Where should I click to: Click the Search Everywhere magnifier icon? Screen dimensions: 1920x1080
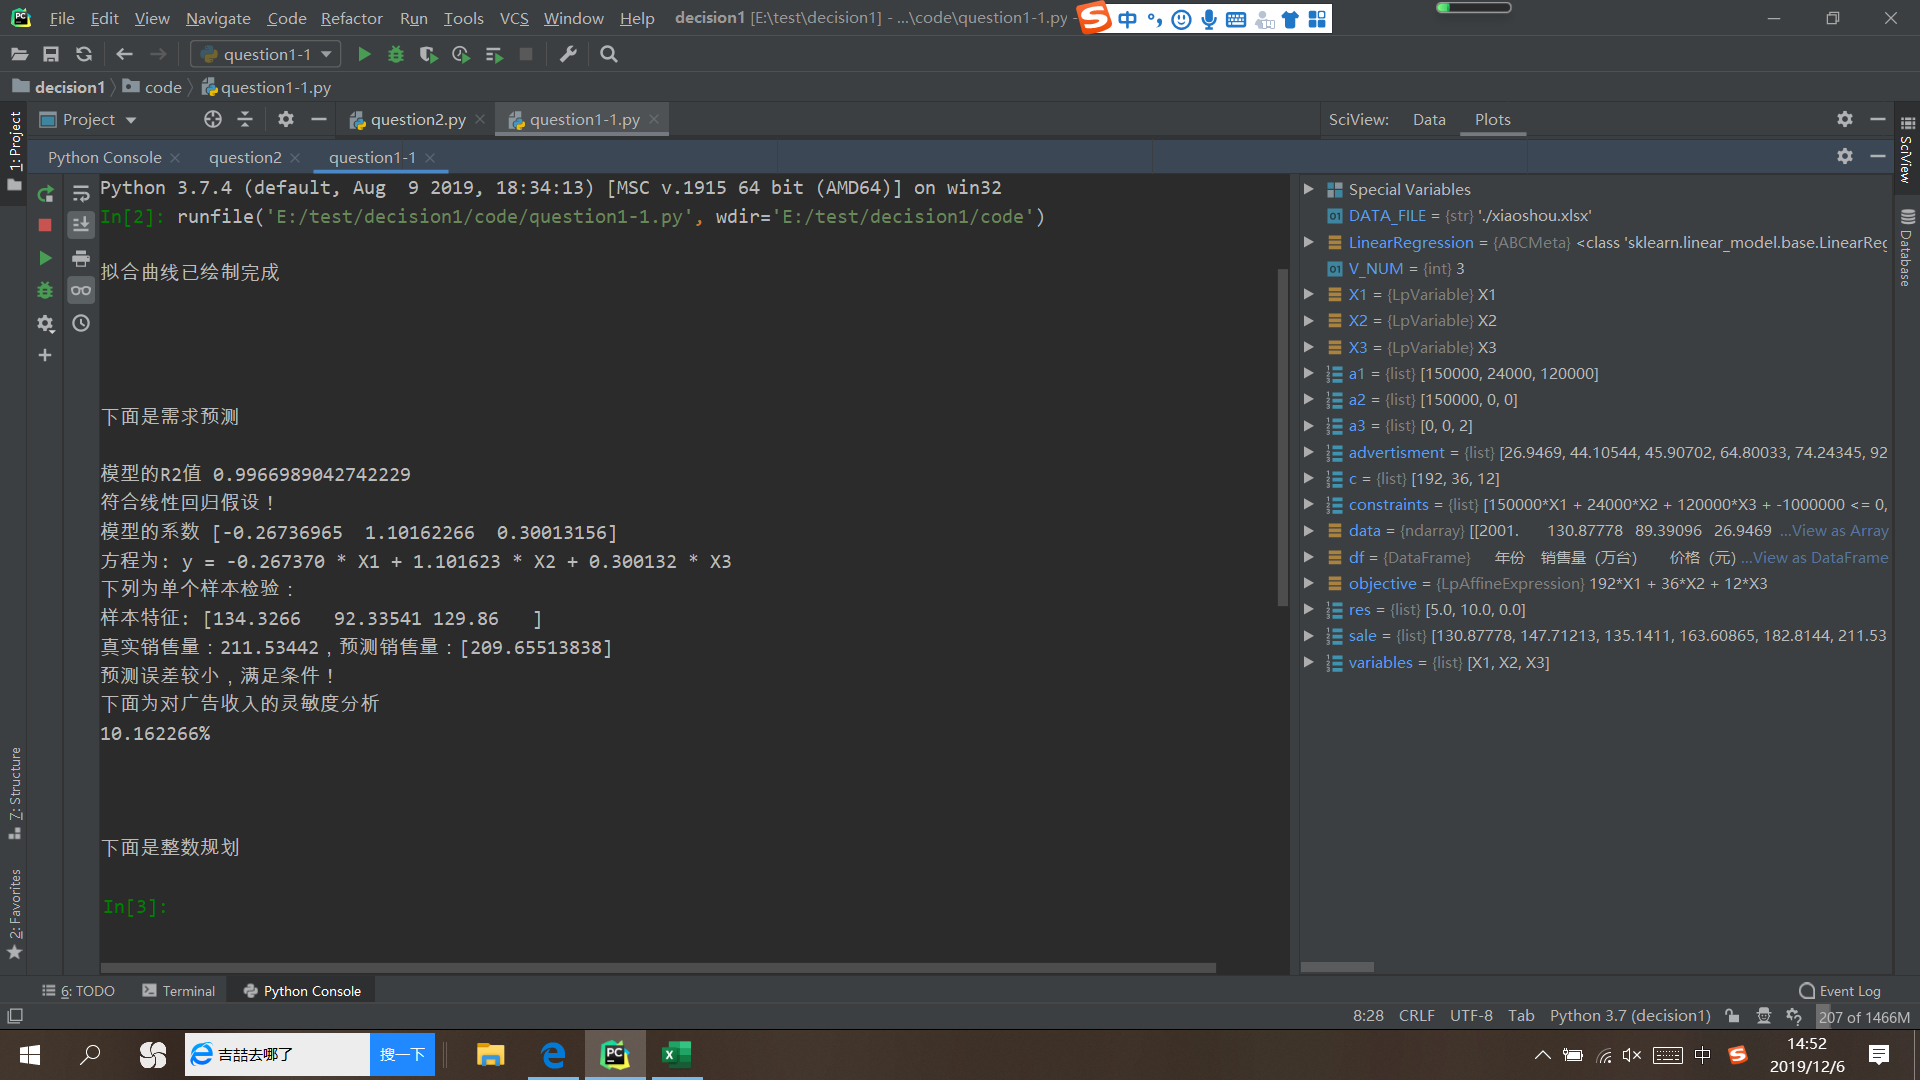pos(608,54)
